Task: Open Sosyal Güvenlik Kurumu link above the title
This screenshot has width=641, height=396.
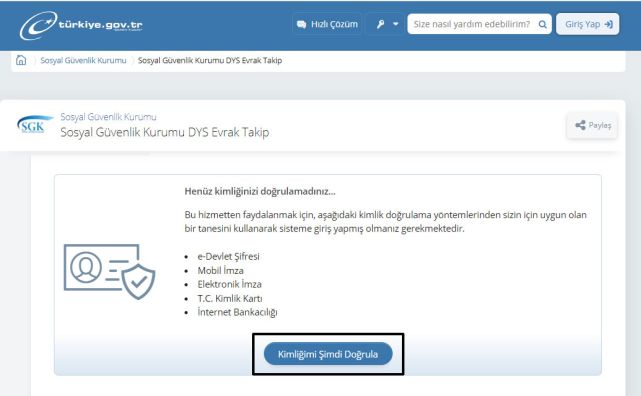Action: 108,117
